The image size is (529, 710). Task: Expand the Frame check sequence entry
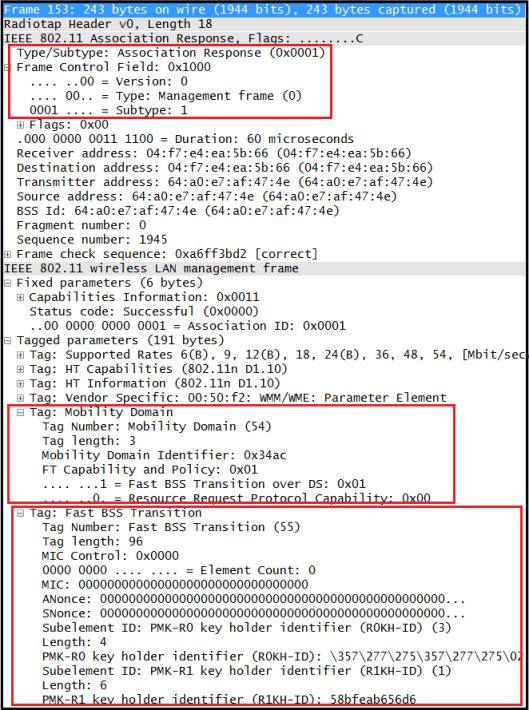(7, 254)
